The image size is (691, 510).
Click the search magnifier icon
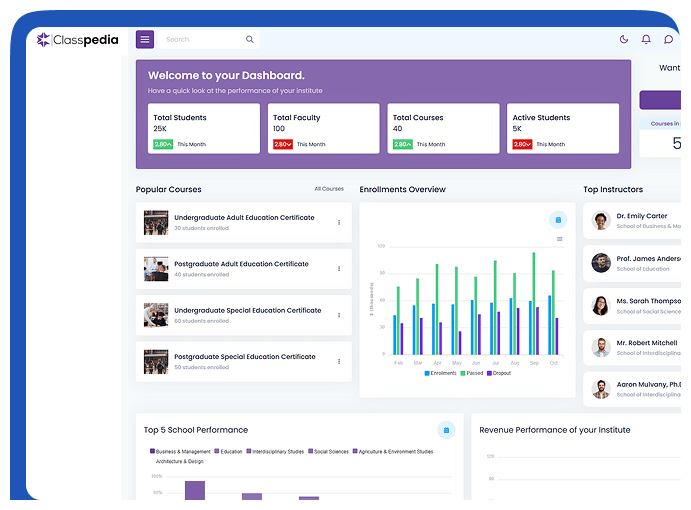click(250, 40)
